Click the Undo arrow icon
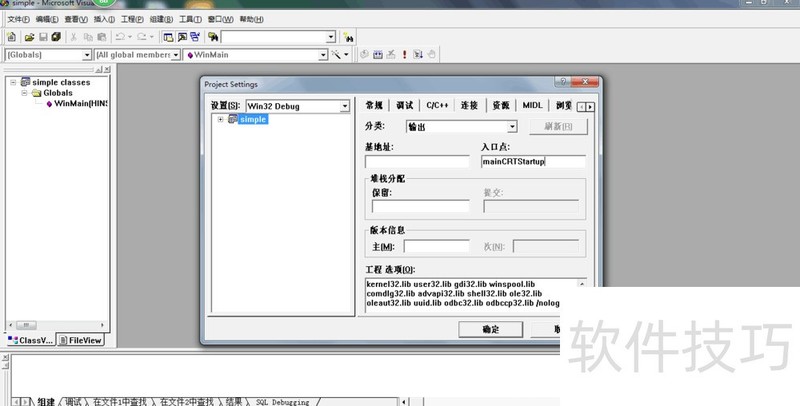 click(120, 37)
